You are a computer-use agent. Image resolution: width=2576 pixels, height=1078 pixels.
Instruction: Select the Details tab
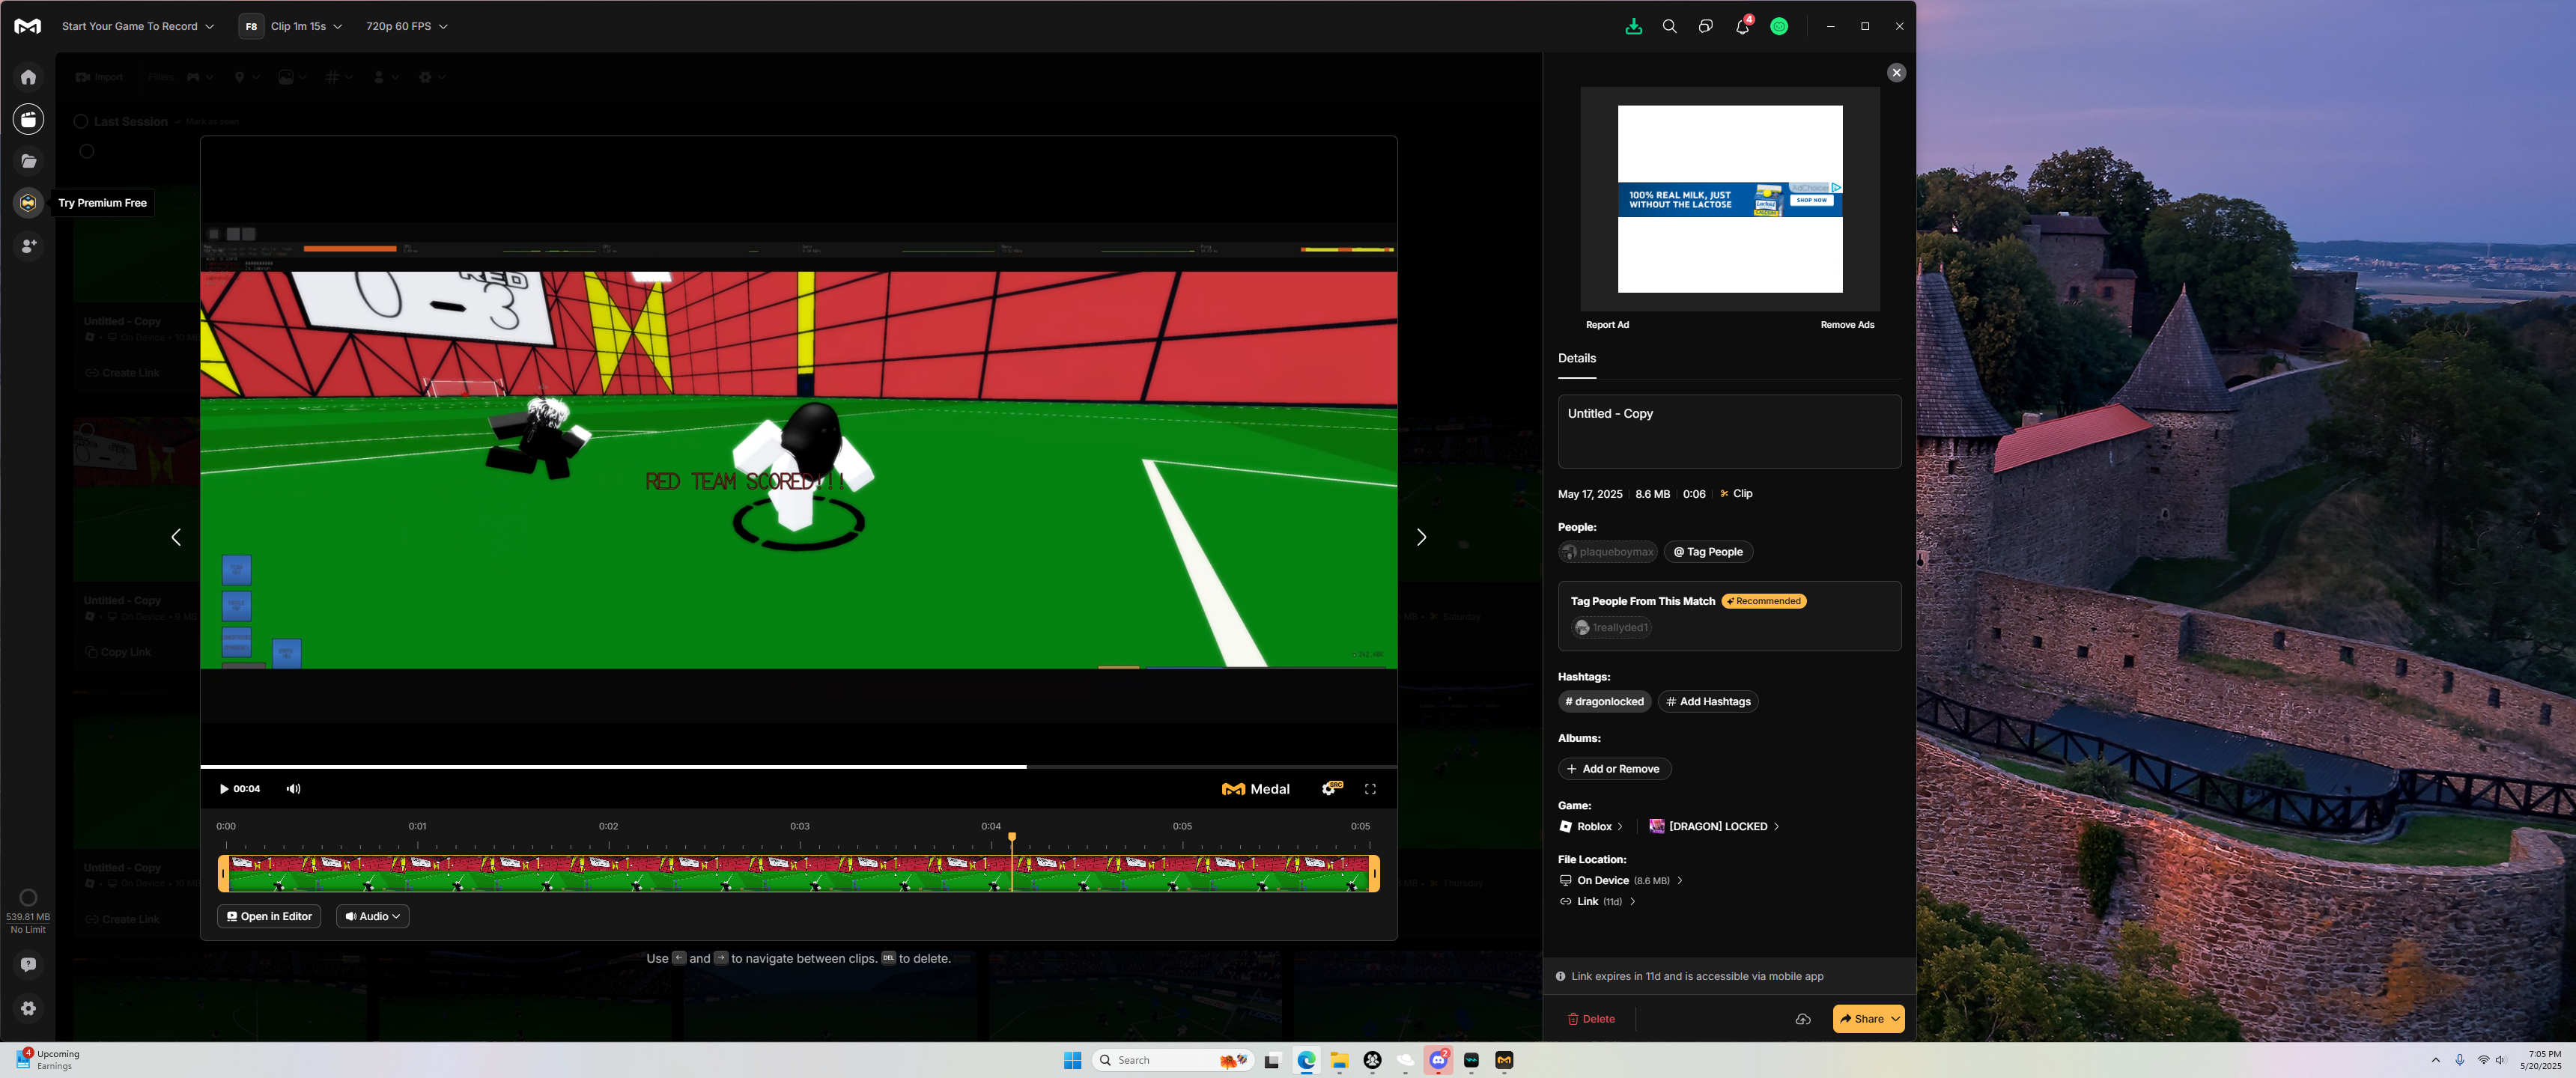pyautogui.click(x=1577, y=359)
